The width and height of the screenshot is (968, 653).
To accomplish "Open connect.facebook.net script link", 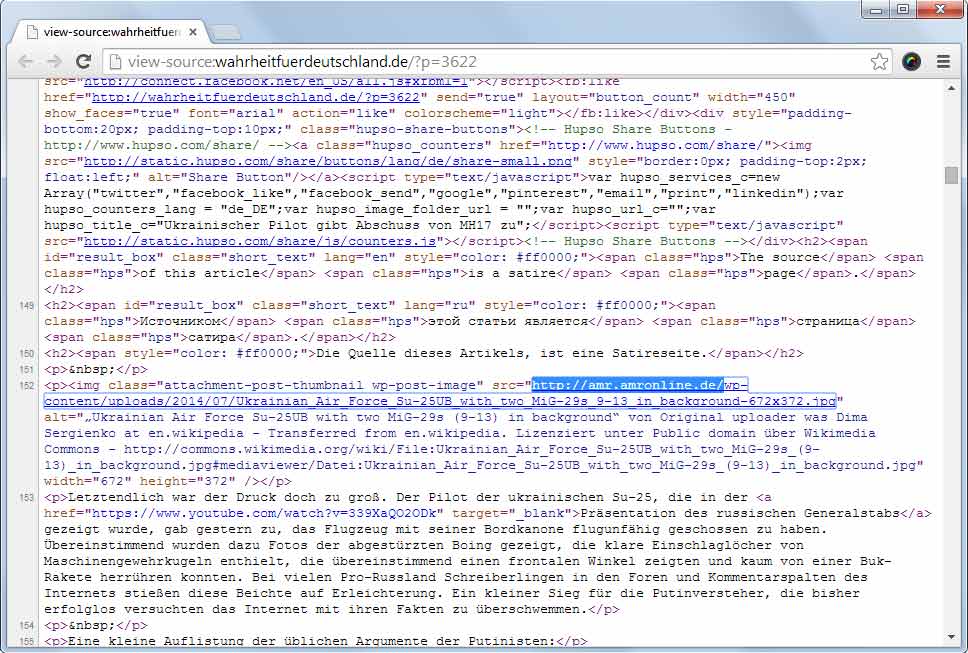I will (x=276, y=81).
